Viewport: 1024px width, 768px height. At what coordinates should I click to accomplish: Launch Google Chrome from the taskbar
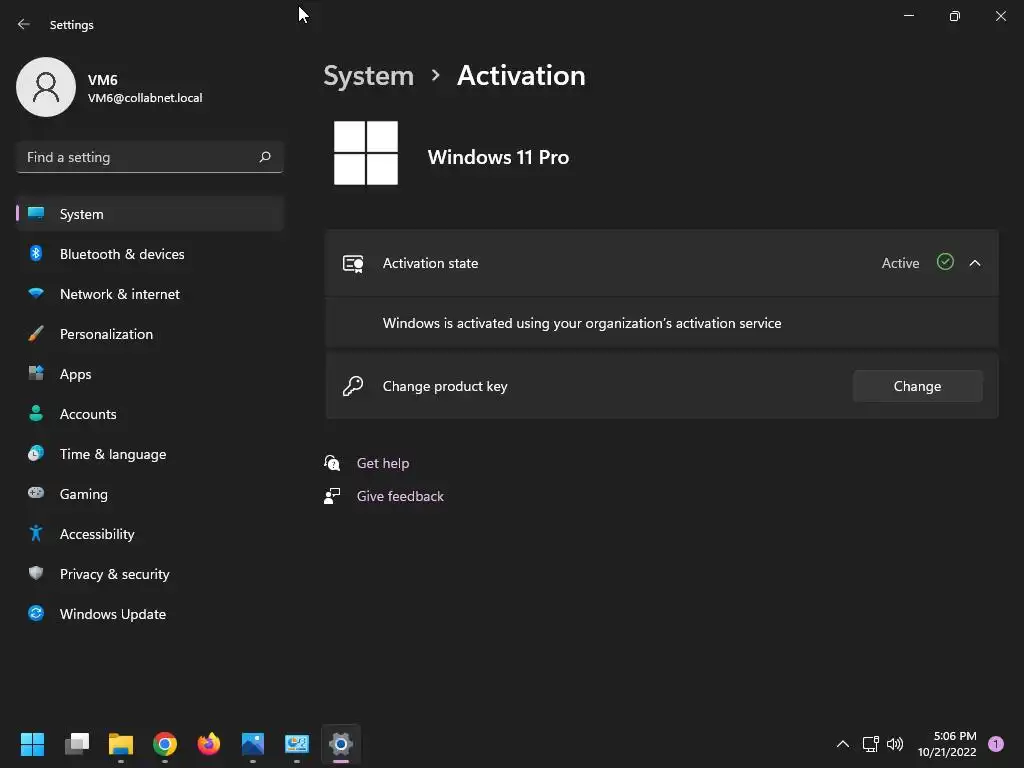[165, 744]
